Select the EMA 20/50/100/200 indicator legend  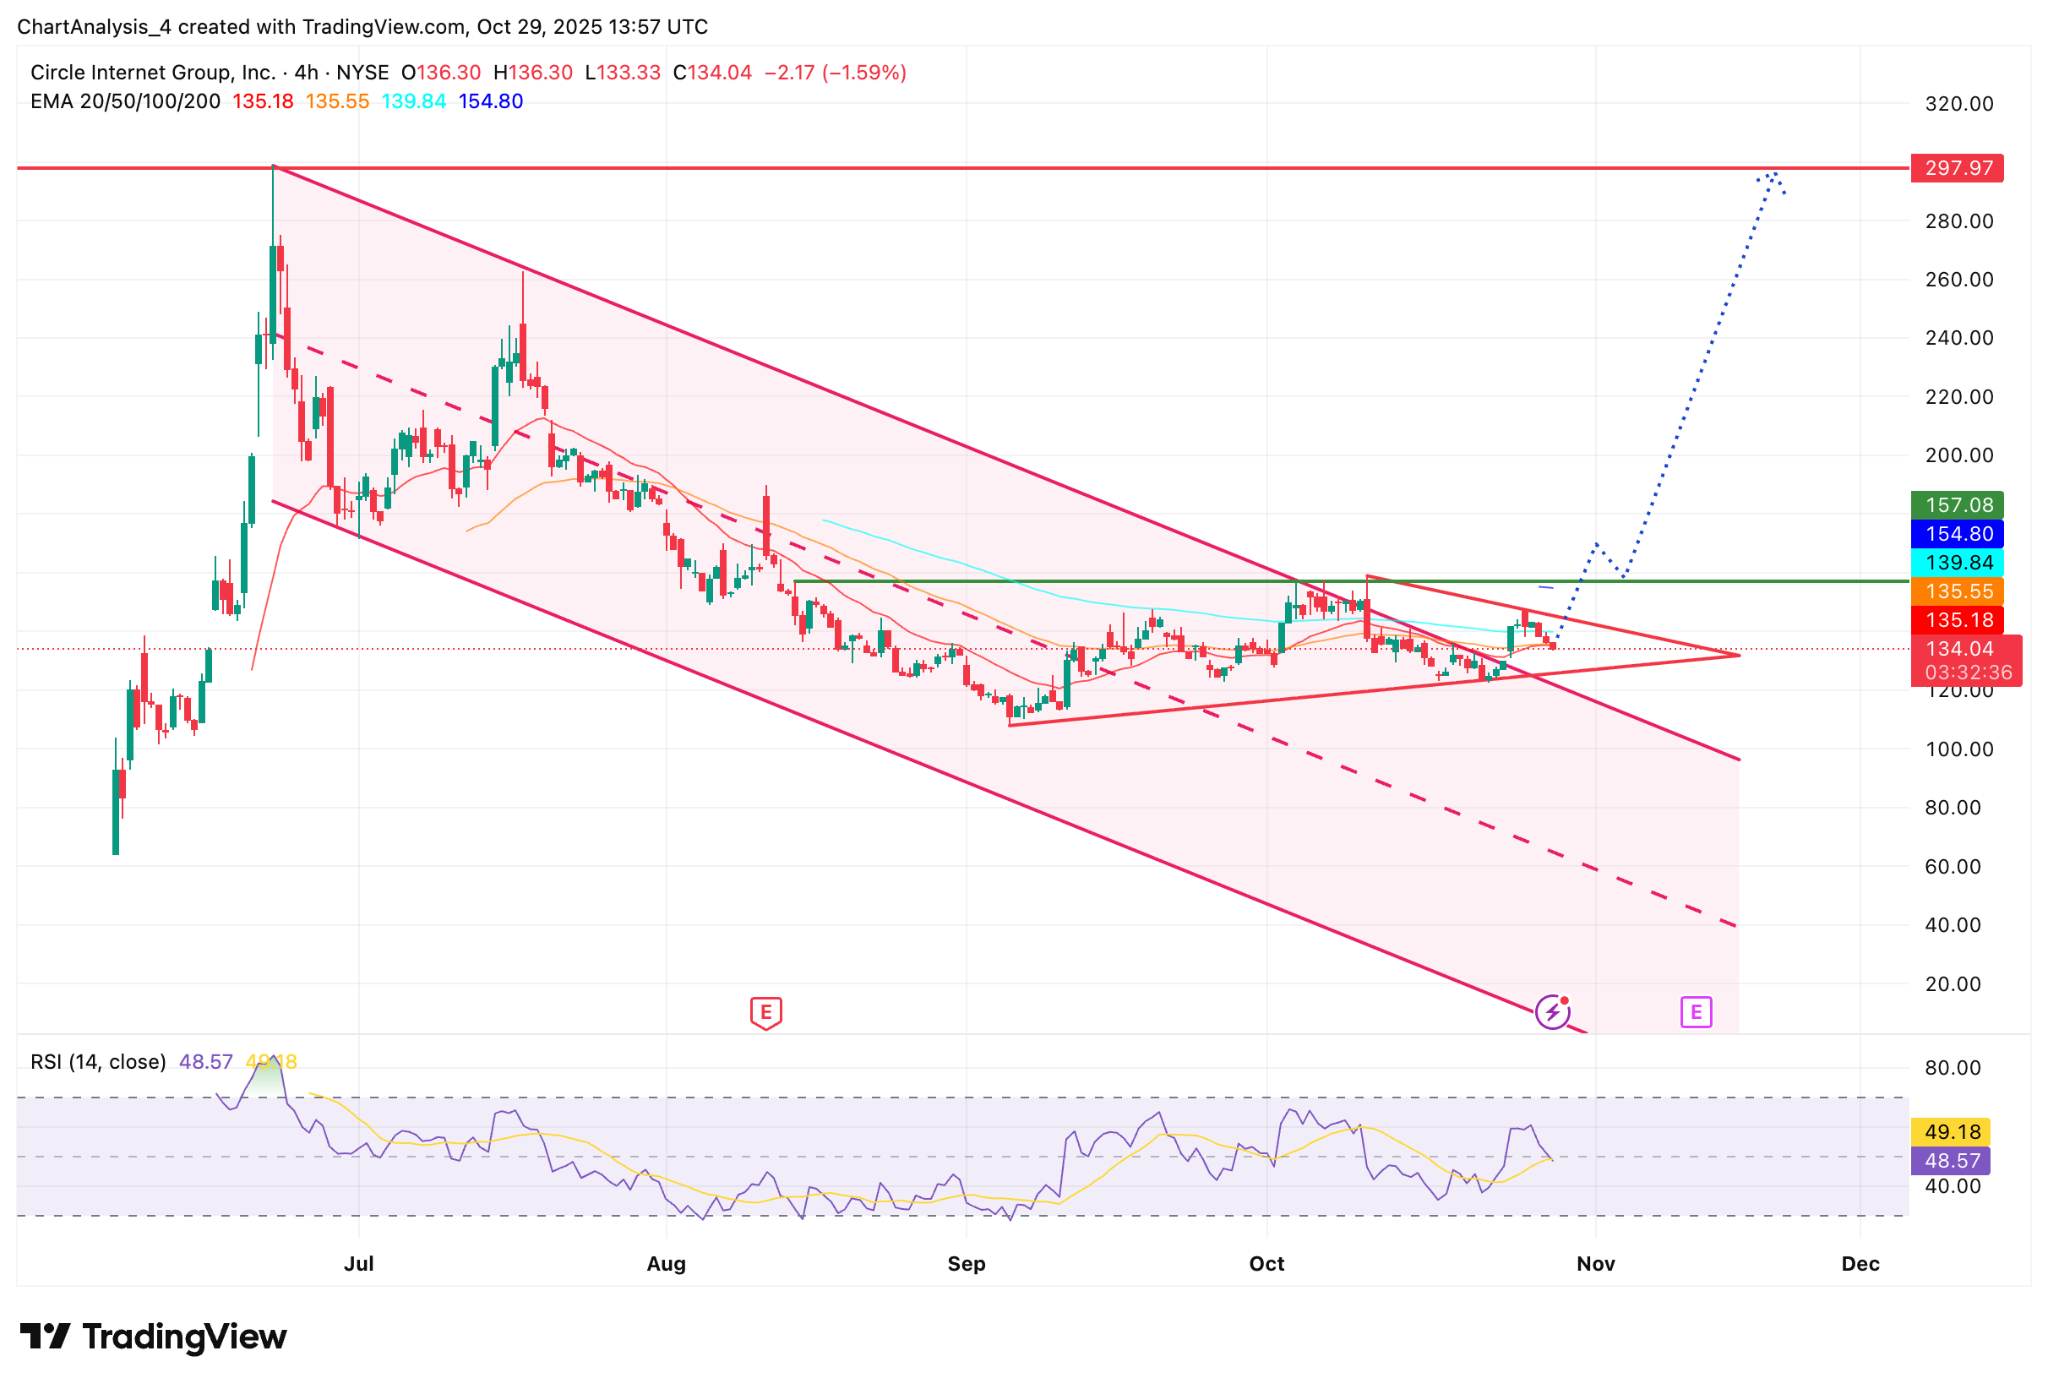(x=125, y=101)
